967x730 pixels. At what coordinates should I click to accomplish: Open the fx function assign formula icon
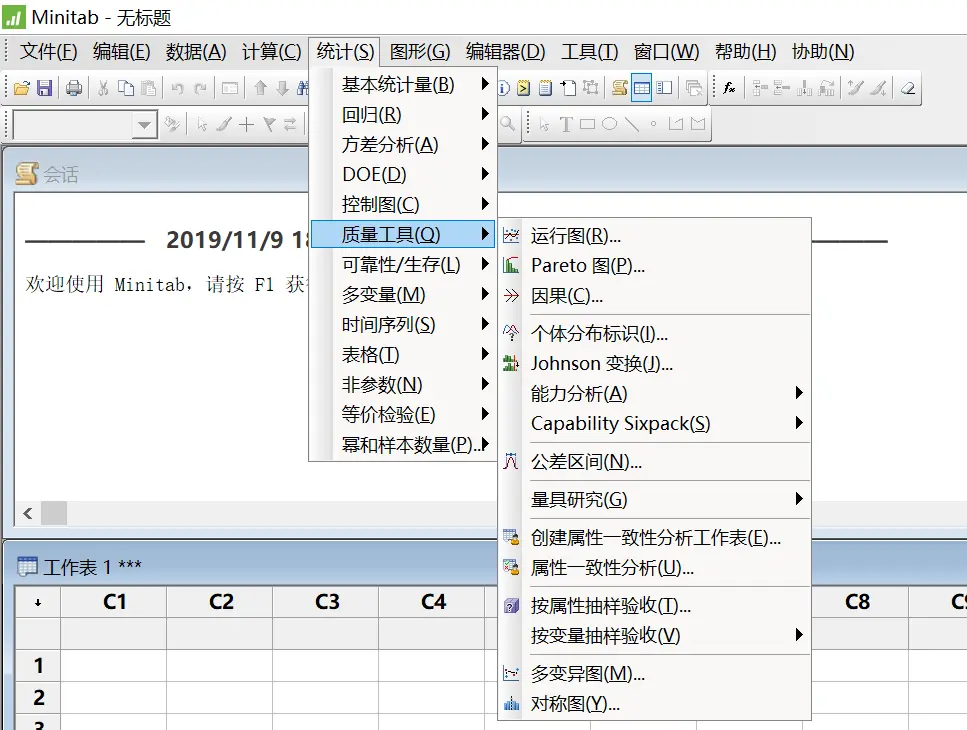[729, 88]
